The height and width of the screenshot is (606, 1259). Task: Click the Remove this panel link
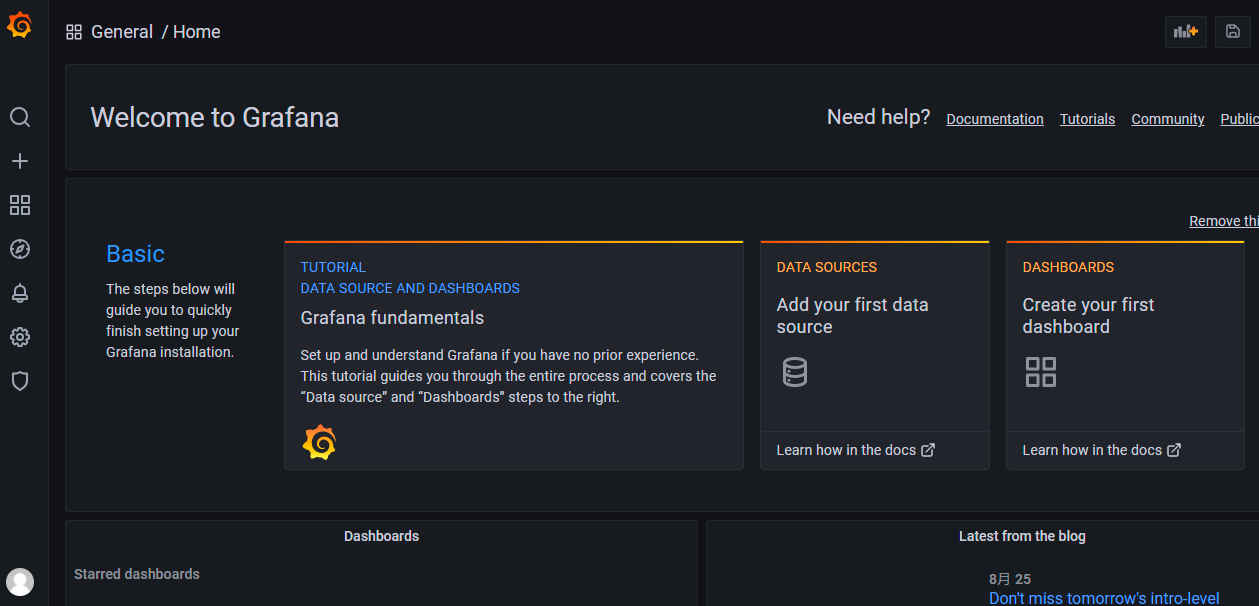[1224, 221]
